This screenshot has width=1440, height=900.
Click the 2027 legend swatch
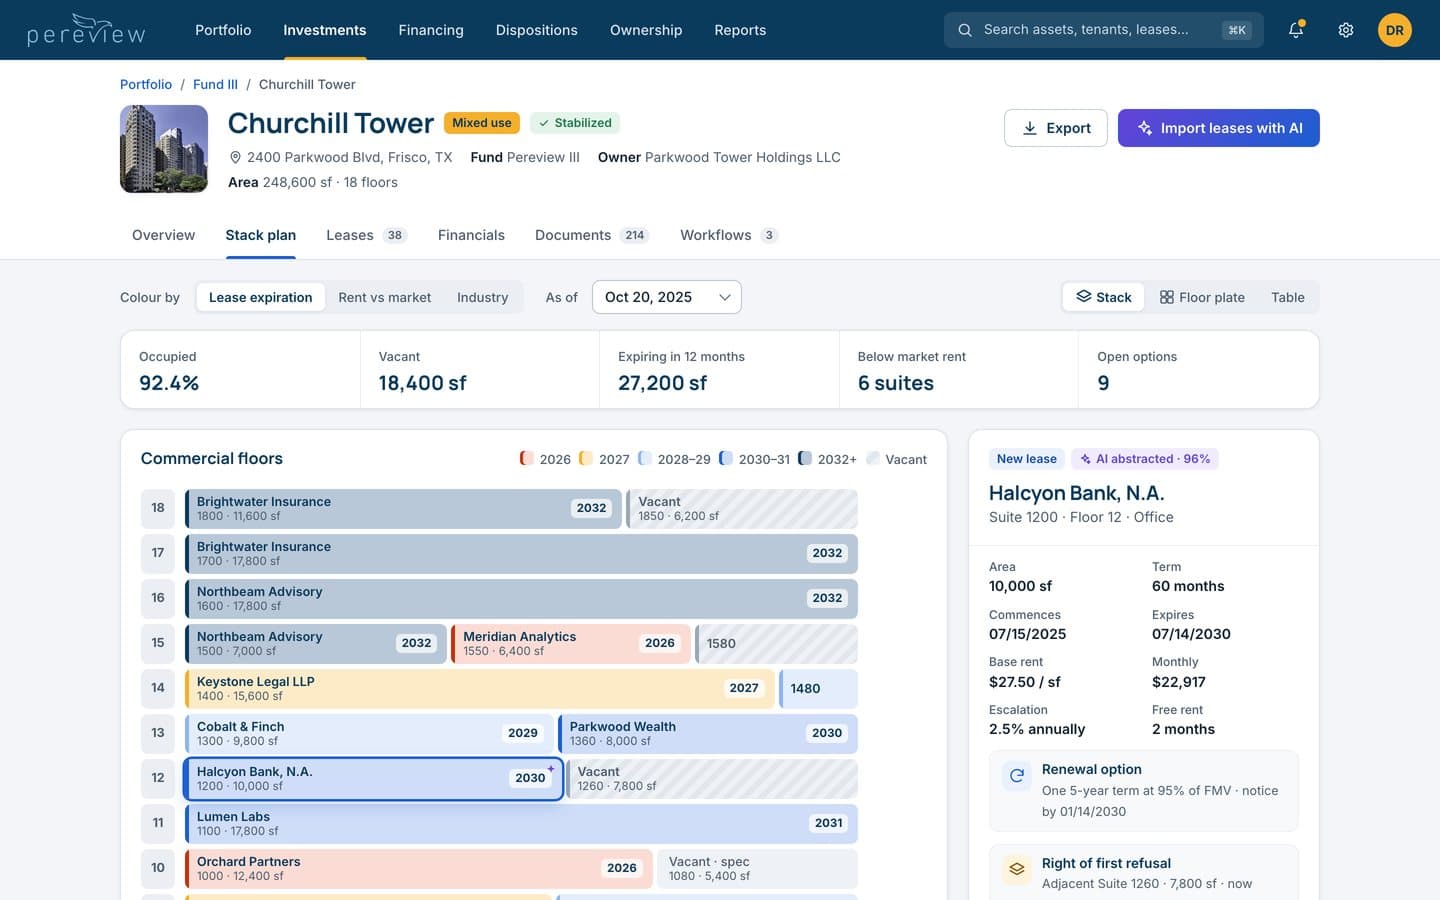tap(586, 459)
